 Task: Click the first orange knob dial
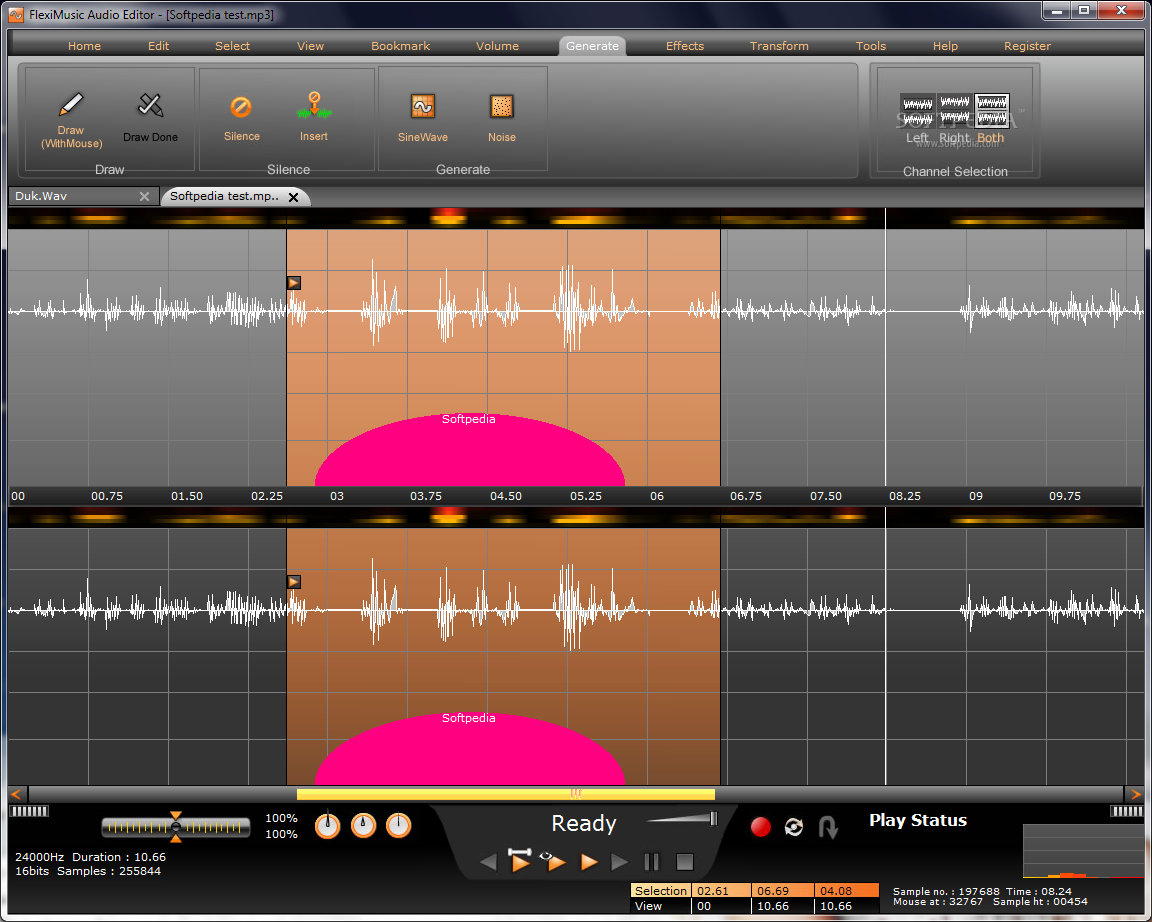click(x=328, y=826)
